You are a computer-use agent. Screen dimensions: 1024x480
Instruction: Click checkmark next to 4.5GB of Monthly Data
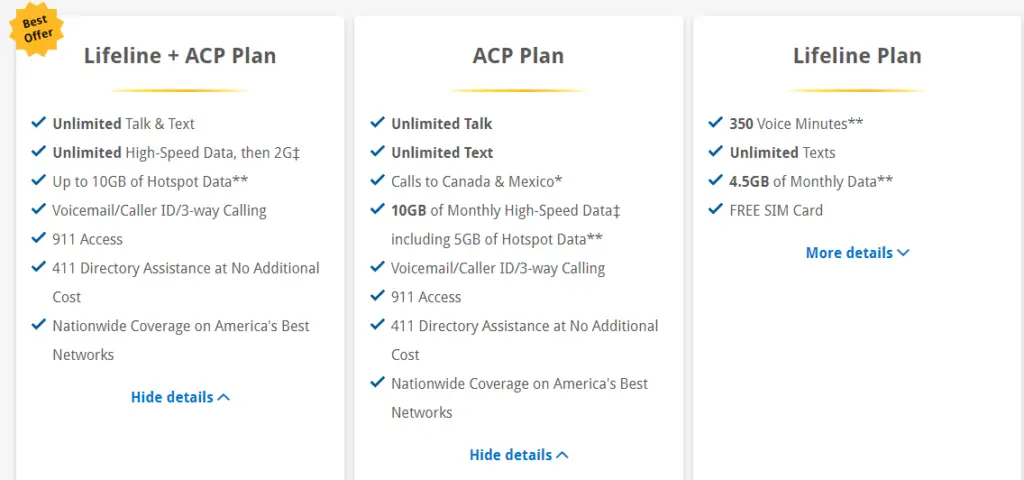point(715,180)
